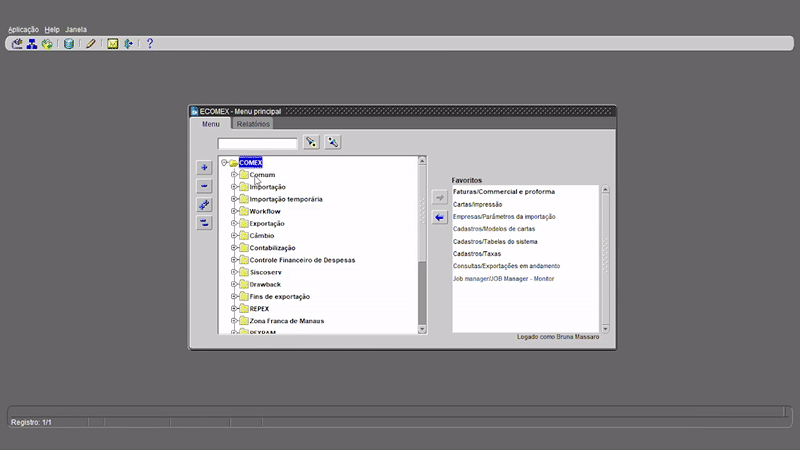Click the Favoritos scrollbar up arrow
The image size is (800, 450).
[x=605, y=189]
